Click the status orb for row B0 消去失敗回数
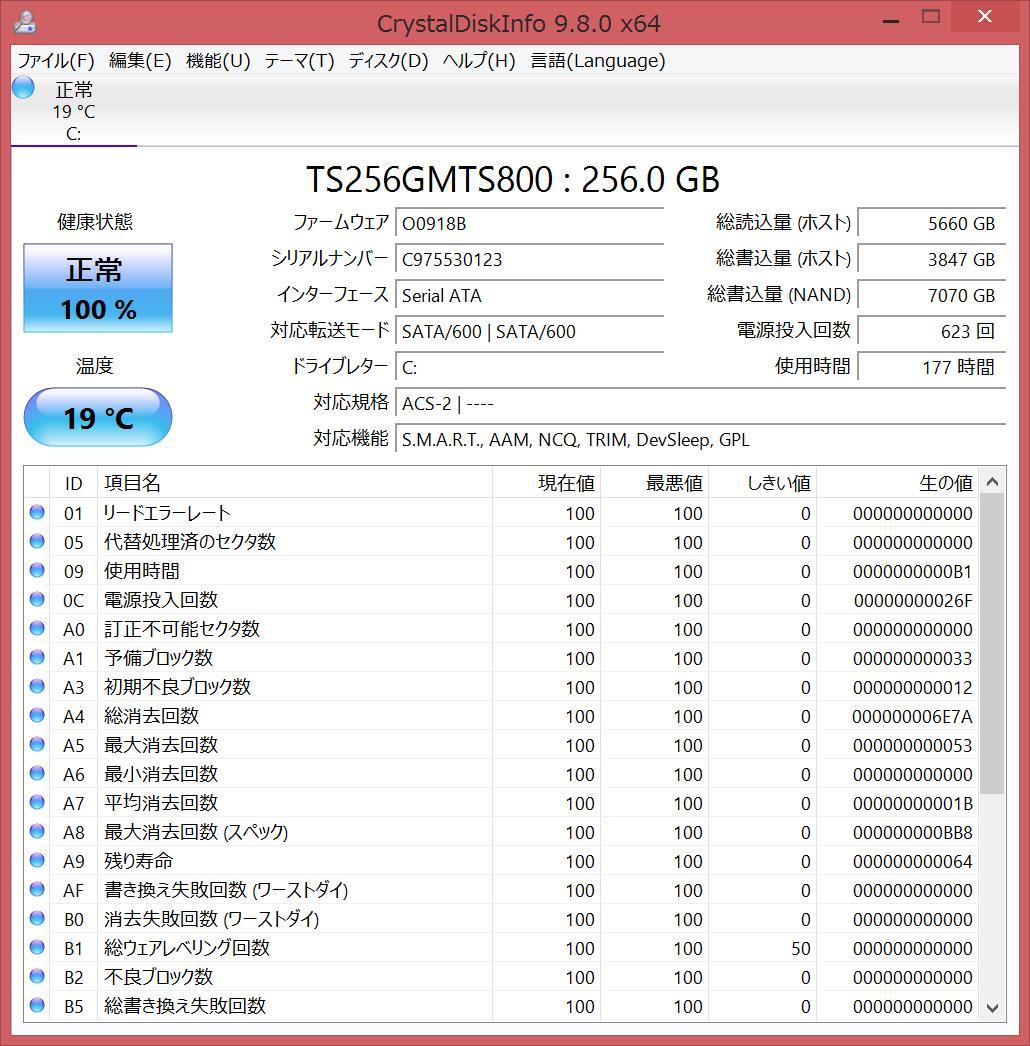The height and width of the screenshot is (1046, 1030). (x=37, y=919)
